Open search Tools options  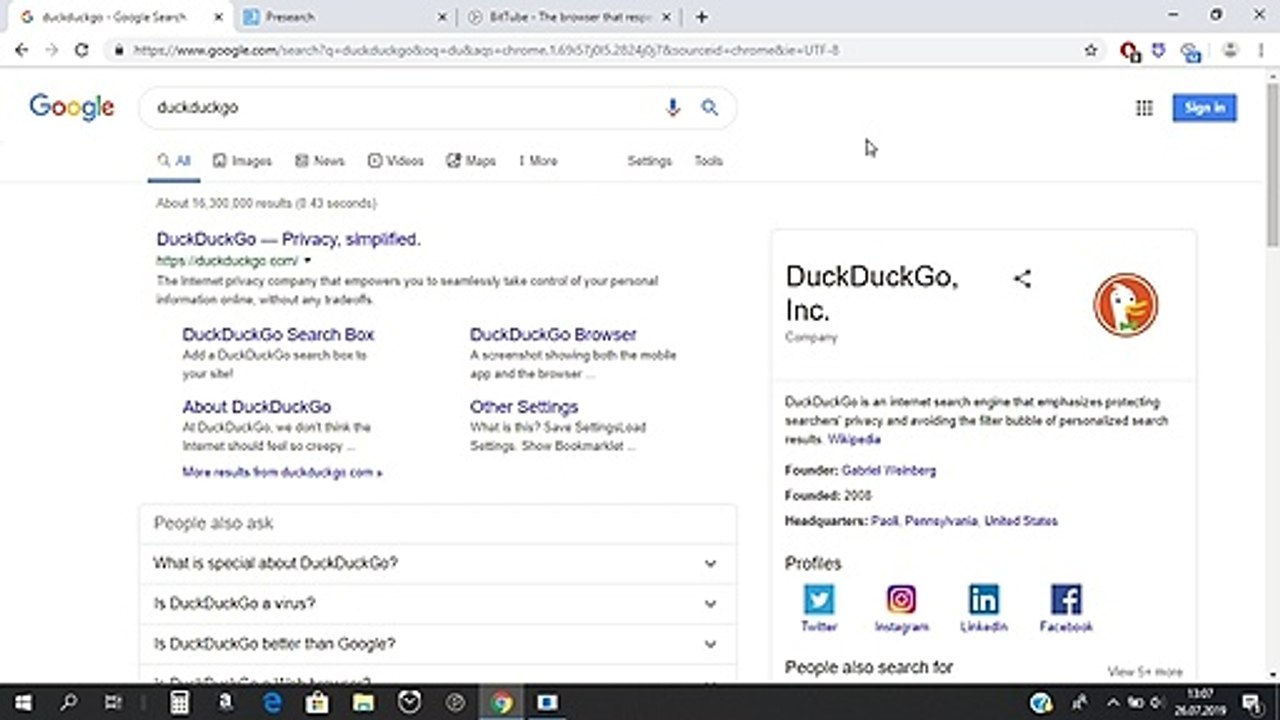coord(708,161)
